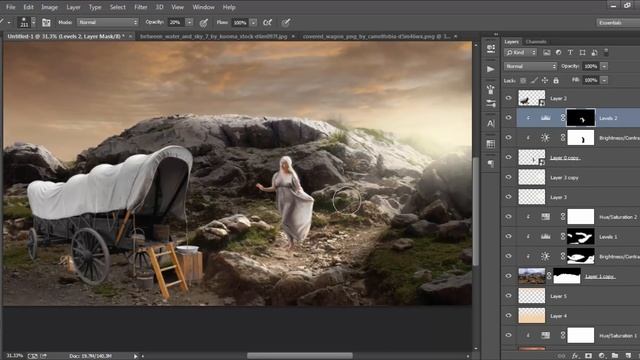Open the Type menu
Viewport: 640px width, 360px height.
[95, 7]
